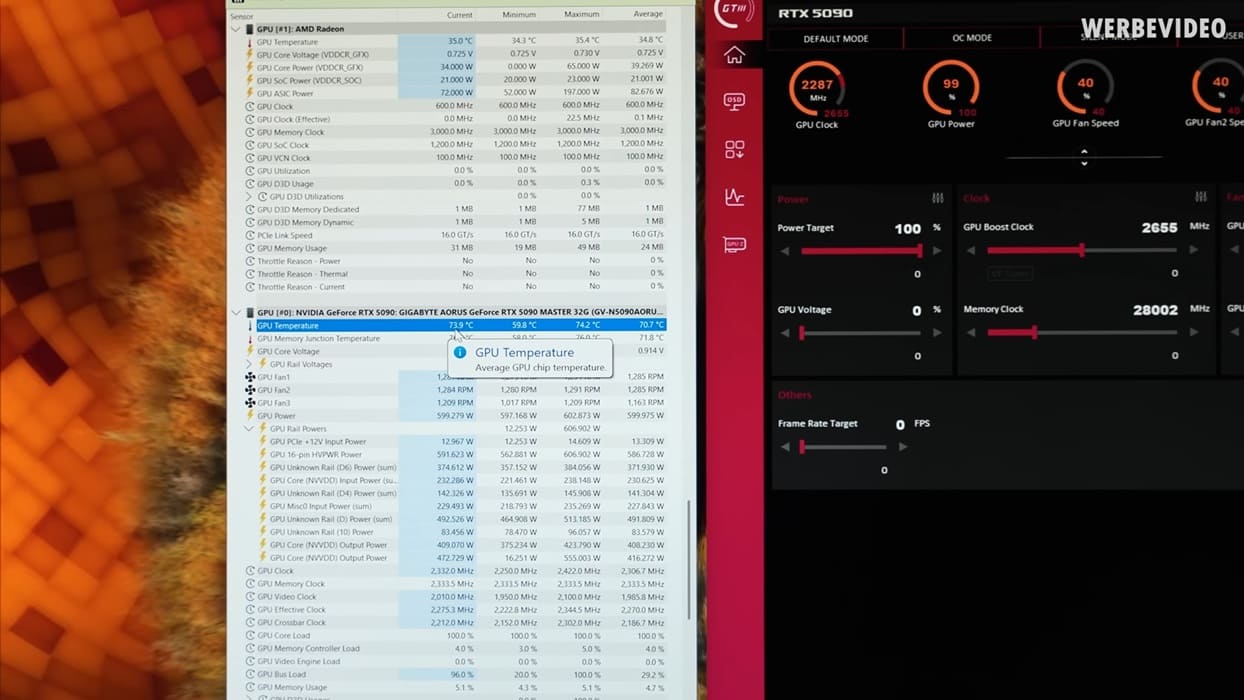The image size is (1244, 700).
Task: Collapse the NVIDIA GeForce RTX 5090 sensor group
Action: click(236, 313)
